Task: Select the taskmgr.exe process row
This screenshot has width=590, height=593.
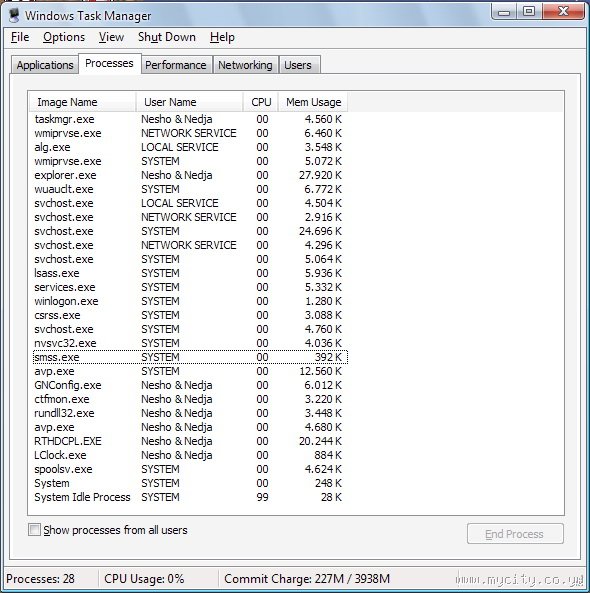Action: click(190, 119)
